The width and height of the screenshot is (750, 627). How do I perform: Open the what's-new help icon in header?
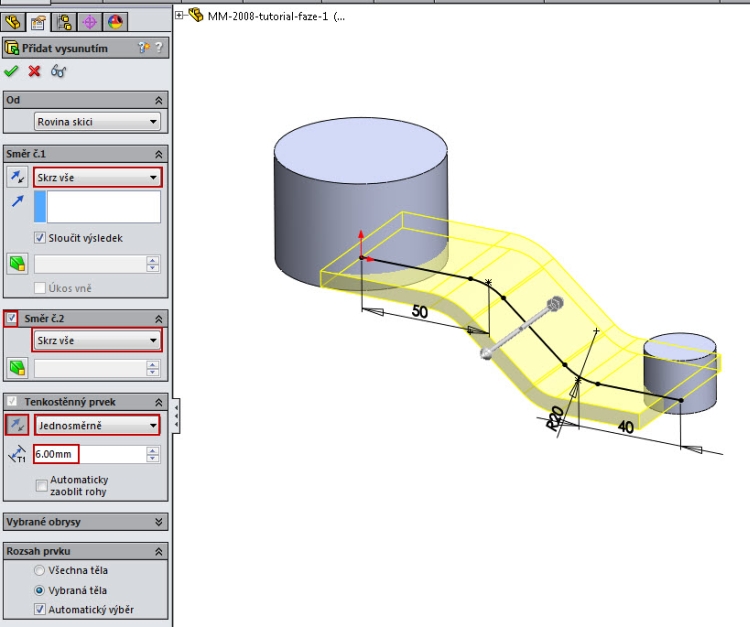coord(143,47)
